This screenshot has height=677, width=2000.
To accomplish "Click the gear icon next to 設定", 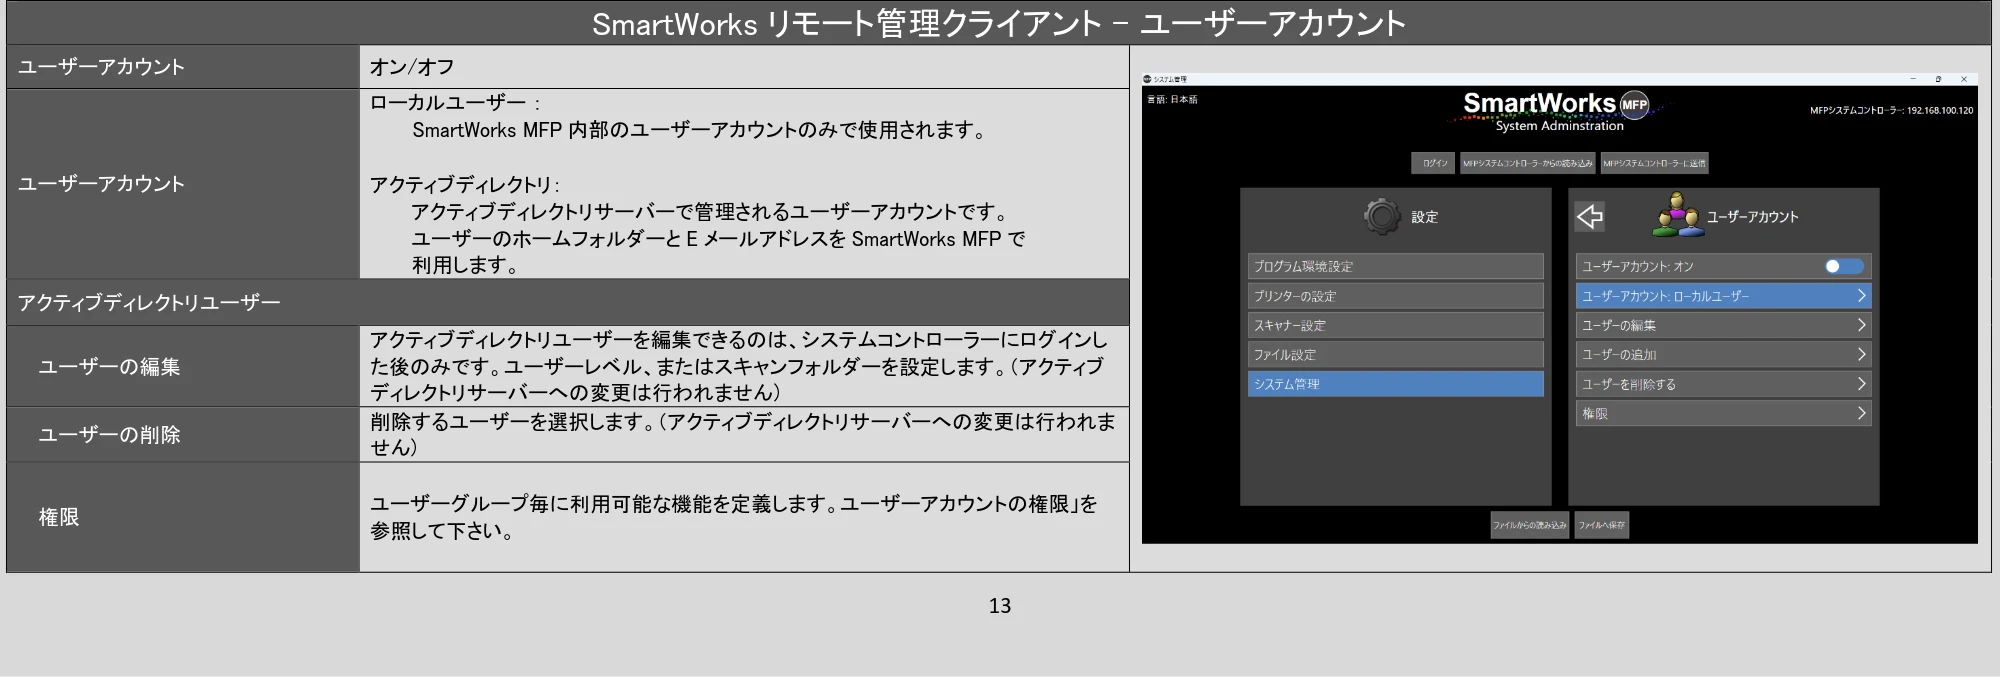I will coord(1382,216).
